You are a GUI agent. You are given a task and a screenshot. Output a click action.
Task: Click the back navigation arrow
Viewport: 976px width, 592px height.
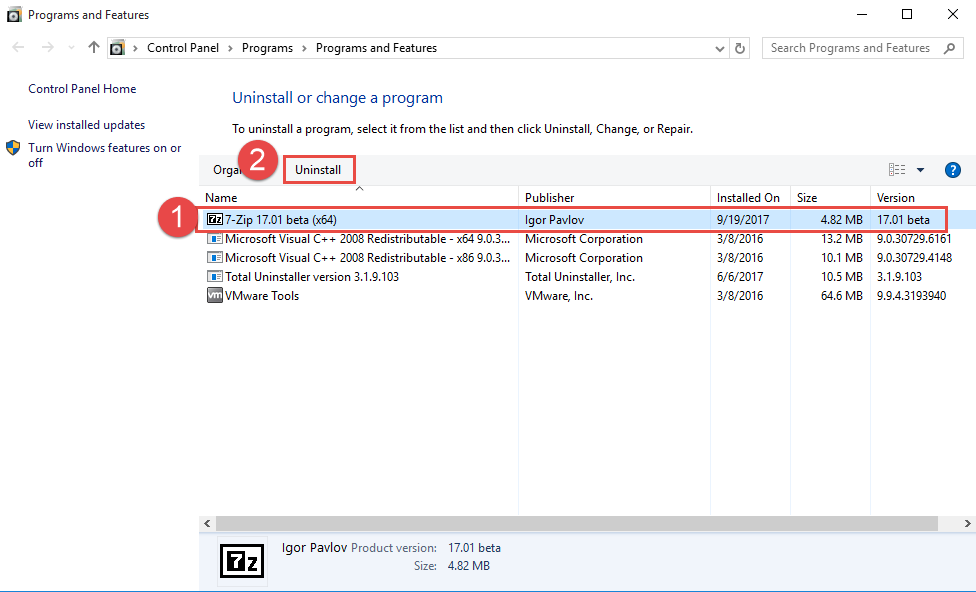click(x=17, y=47)
